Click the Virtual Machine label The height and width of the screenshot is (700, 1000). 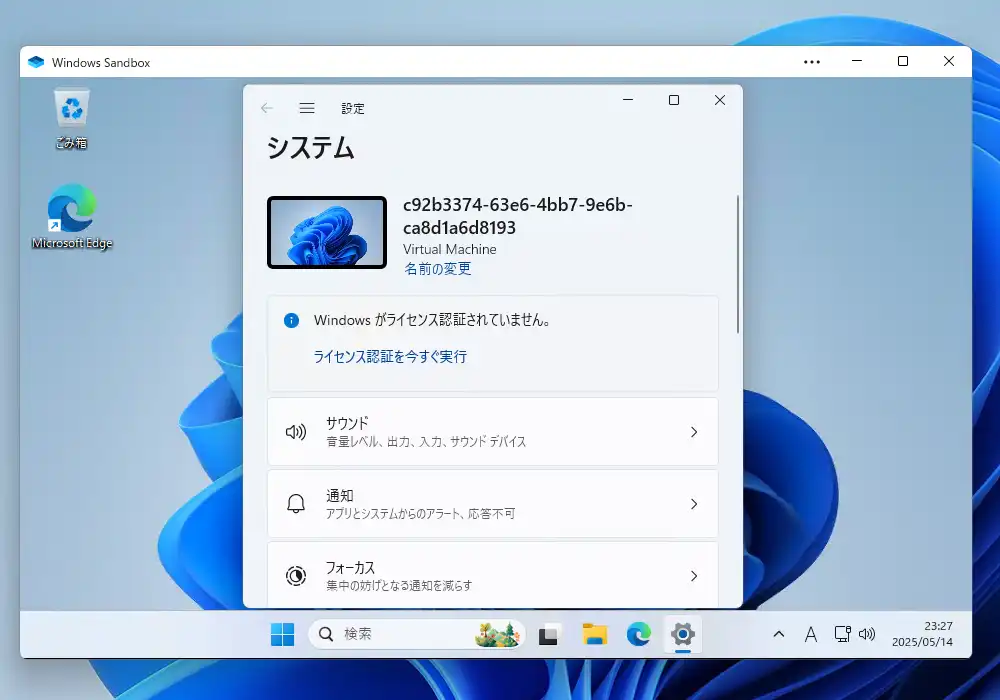pos(450,249)
